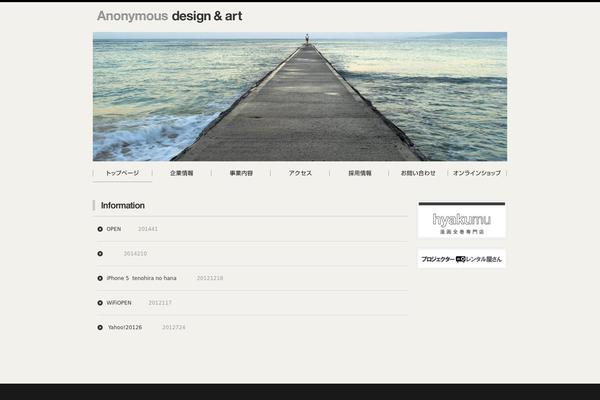The image size is (600, 400).
Task: Click the bullet icon beside the 2014210 entry
Action: tap(100, 253)
